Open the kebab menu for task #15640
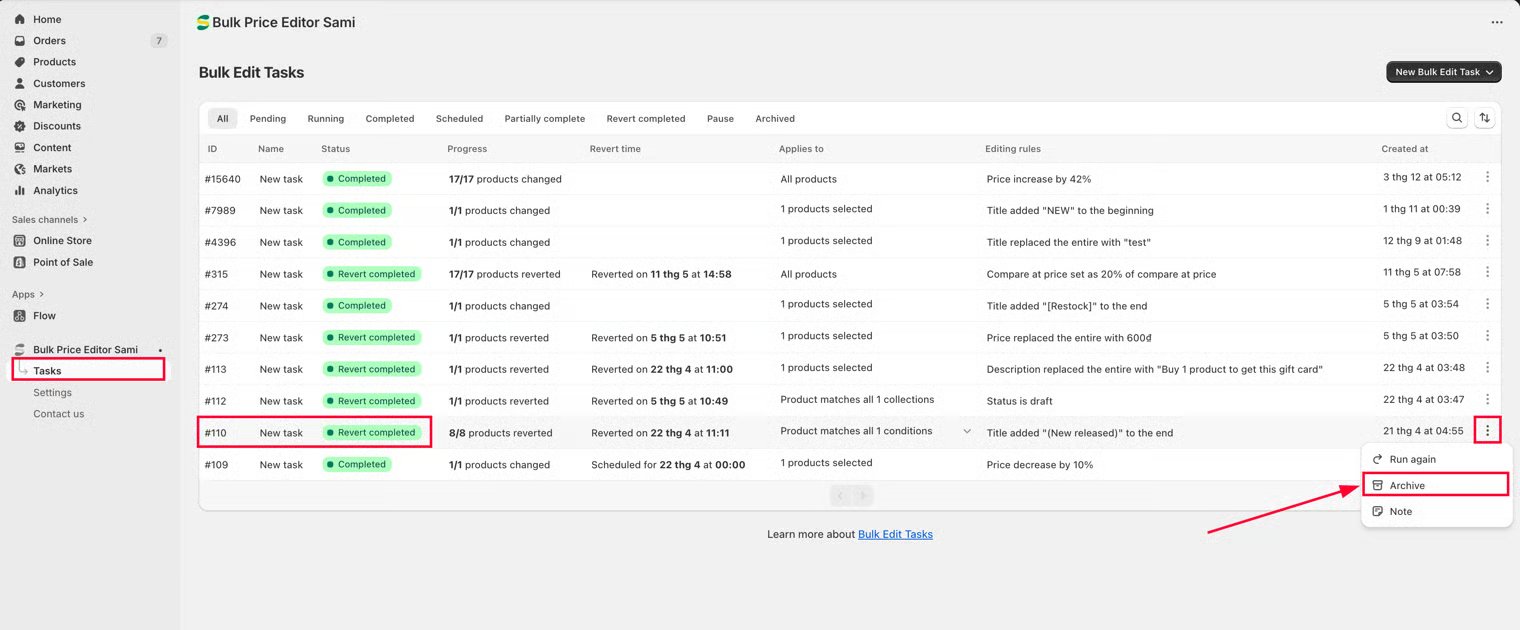 point(1487,177)
